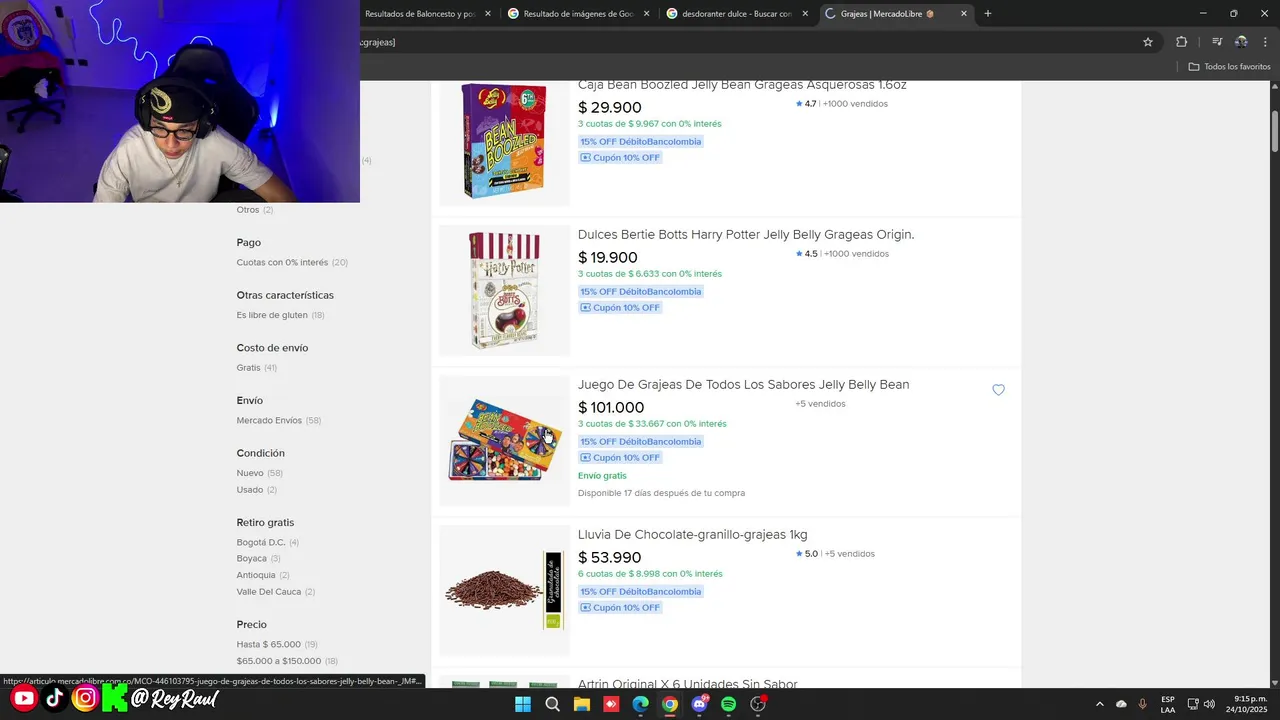
Task: Open the Chrome extensions puzzle icon
Action: pyautogui.click(x=1182, y=42)
